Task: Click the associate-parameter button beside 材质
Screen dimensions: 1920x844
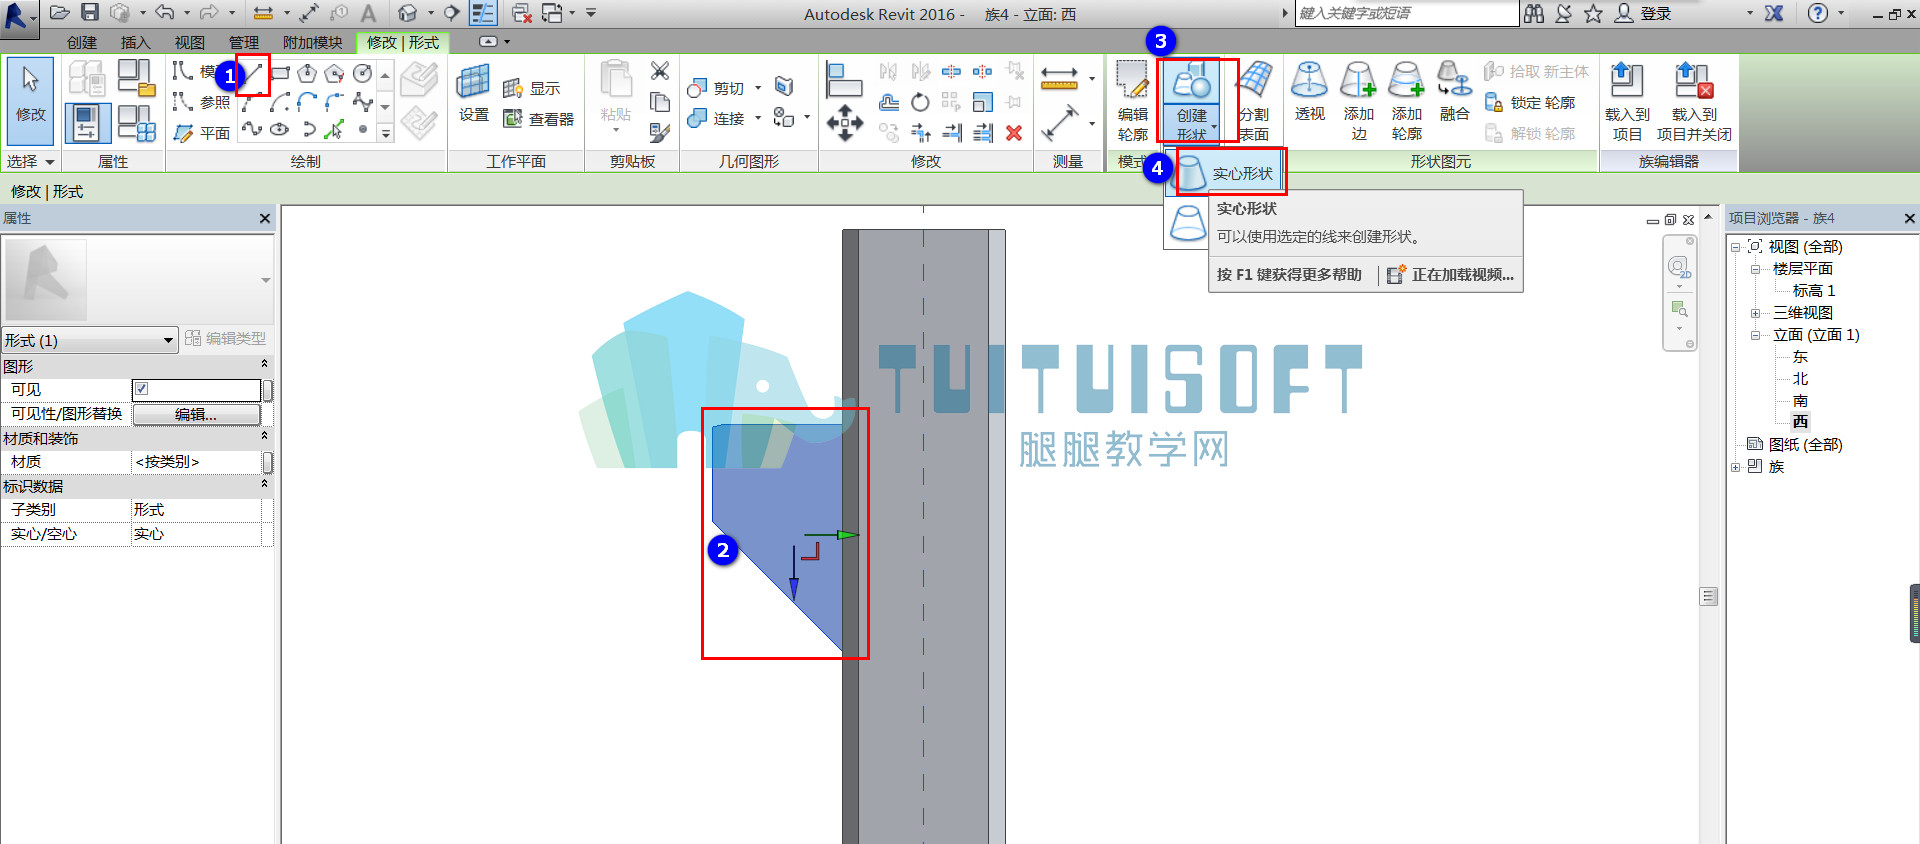Action: pyautogui.click(x=267, y=462)
